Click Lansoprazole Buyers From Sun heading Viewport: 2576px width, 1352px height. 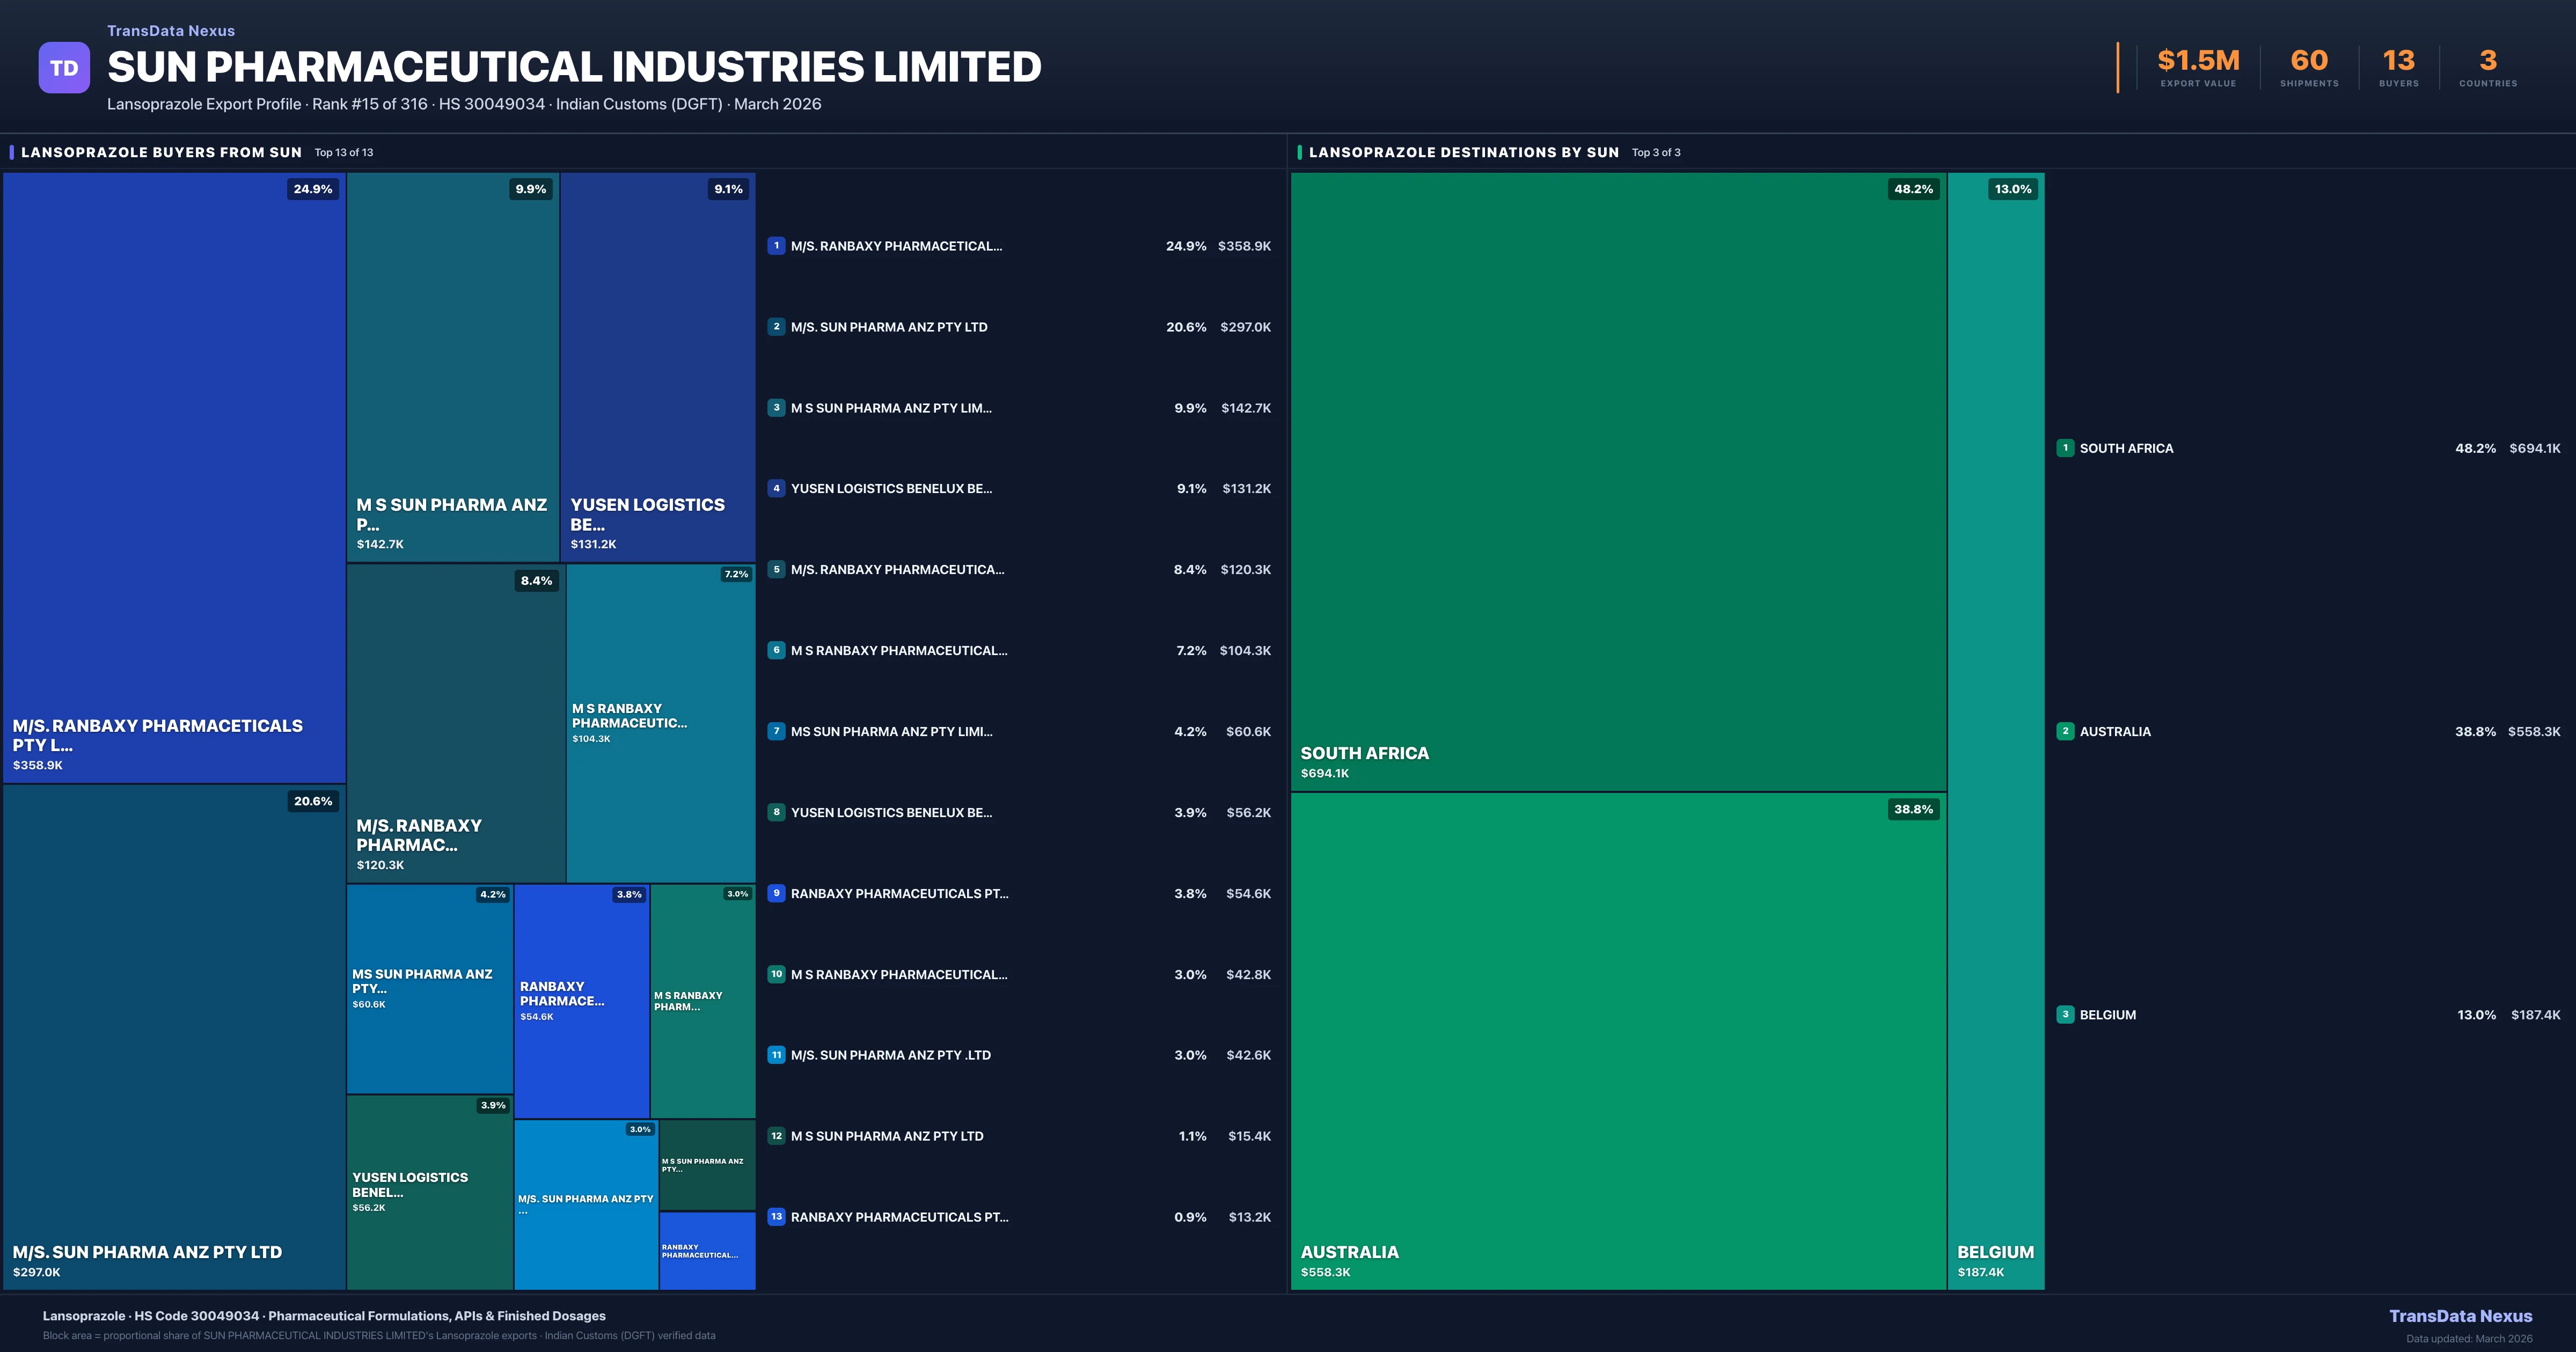pos(161,152)
